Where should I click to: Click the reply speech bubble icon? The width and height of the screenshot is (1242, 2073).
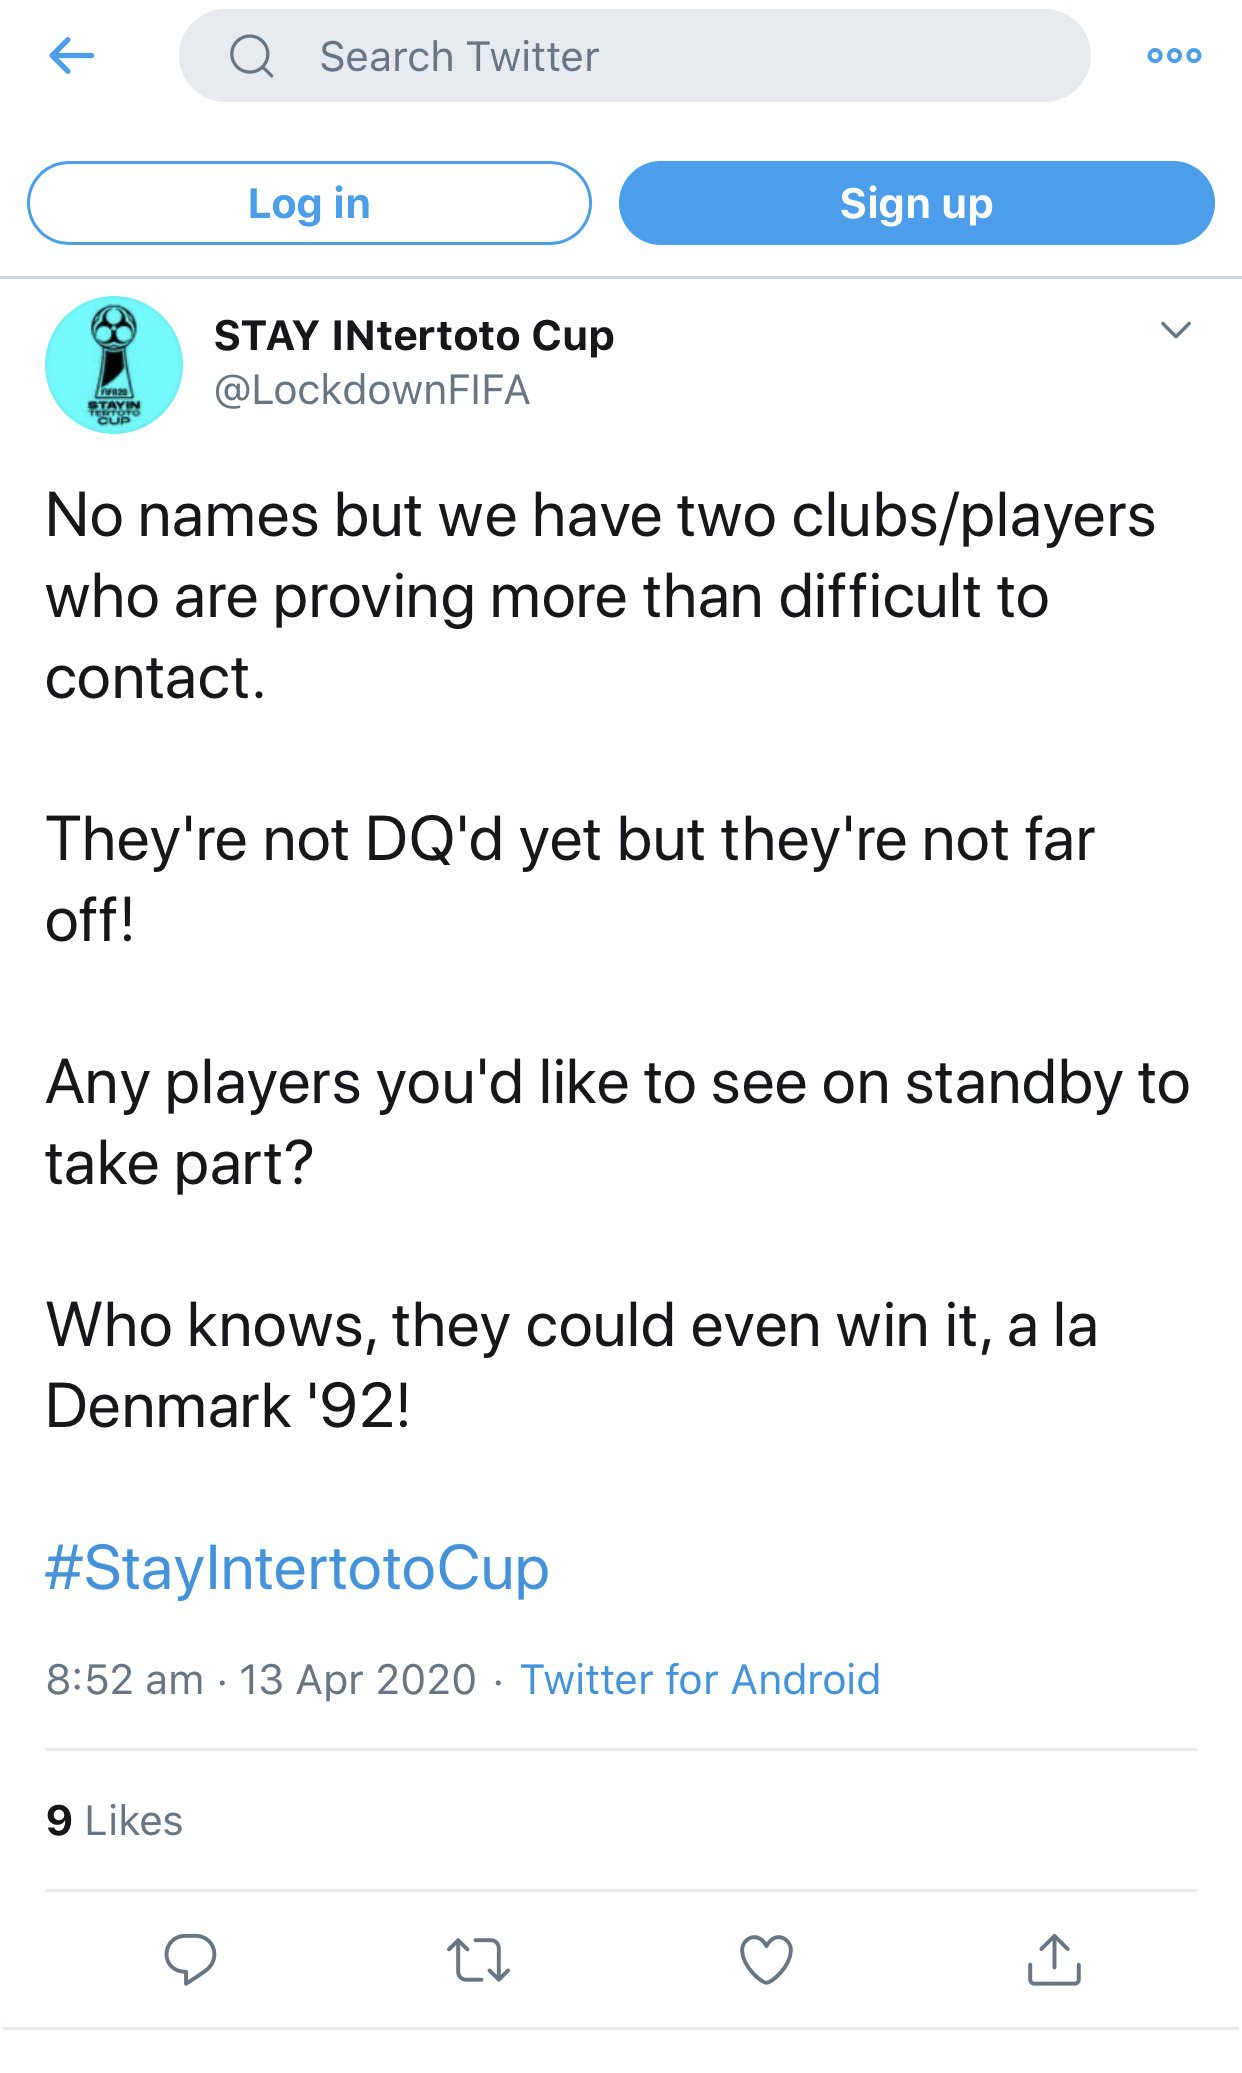[190, 1958]
